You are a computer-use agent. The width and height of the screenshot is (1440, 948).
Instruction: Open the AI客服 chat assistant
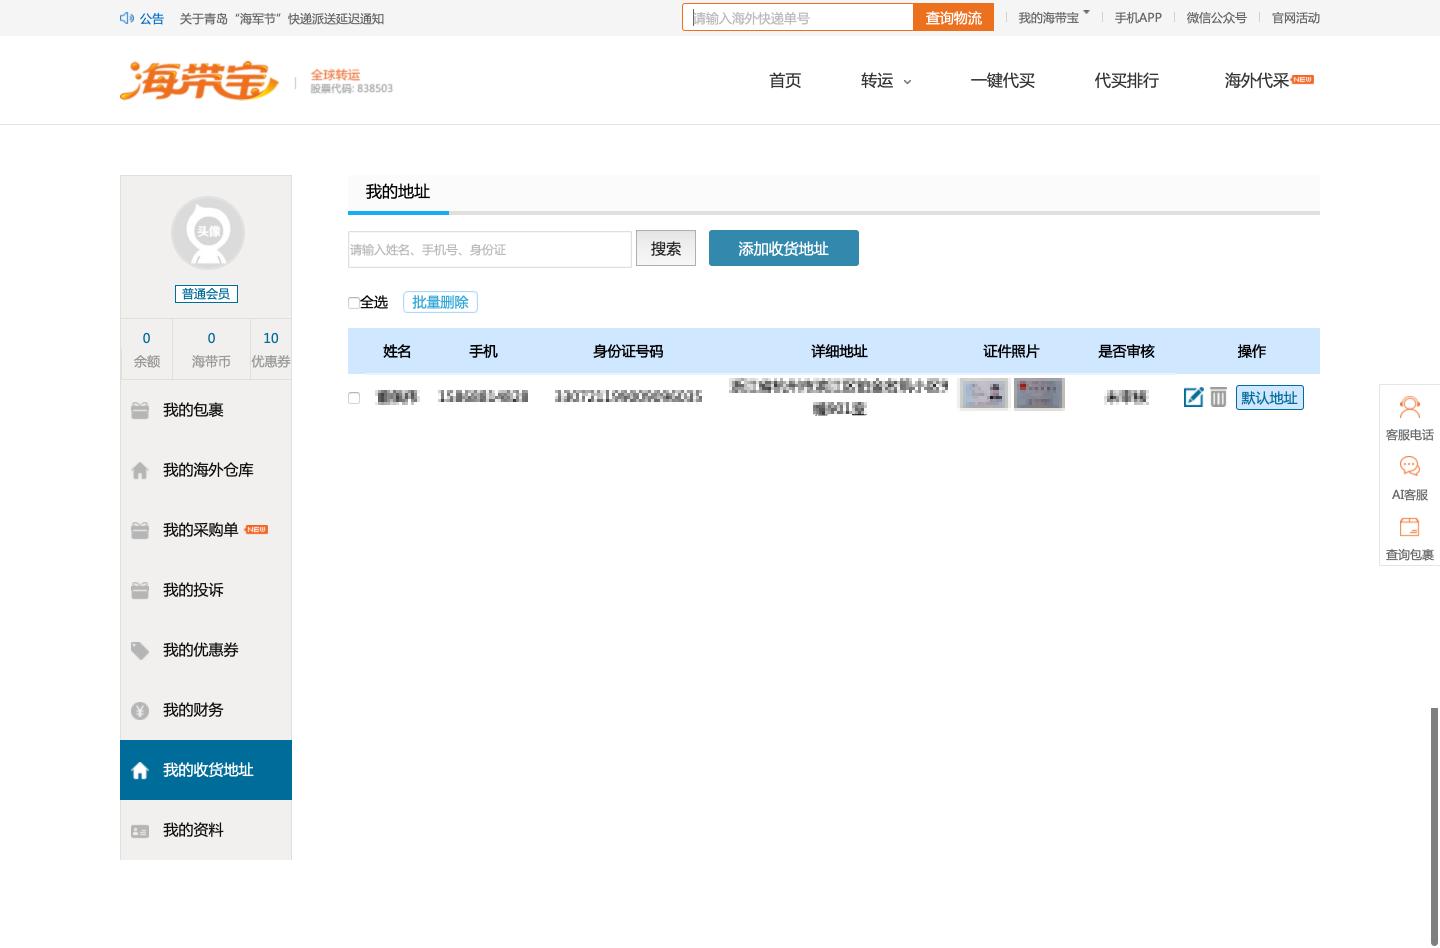click(x=1409, y=475)
